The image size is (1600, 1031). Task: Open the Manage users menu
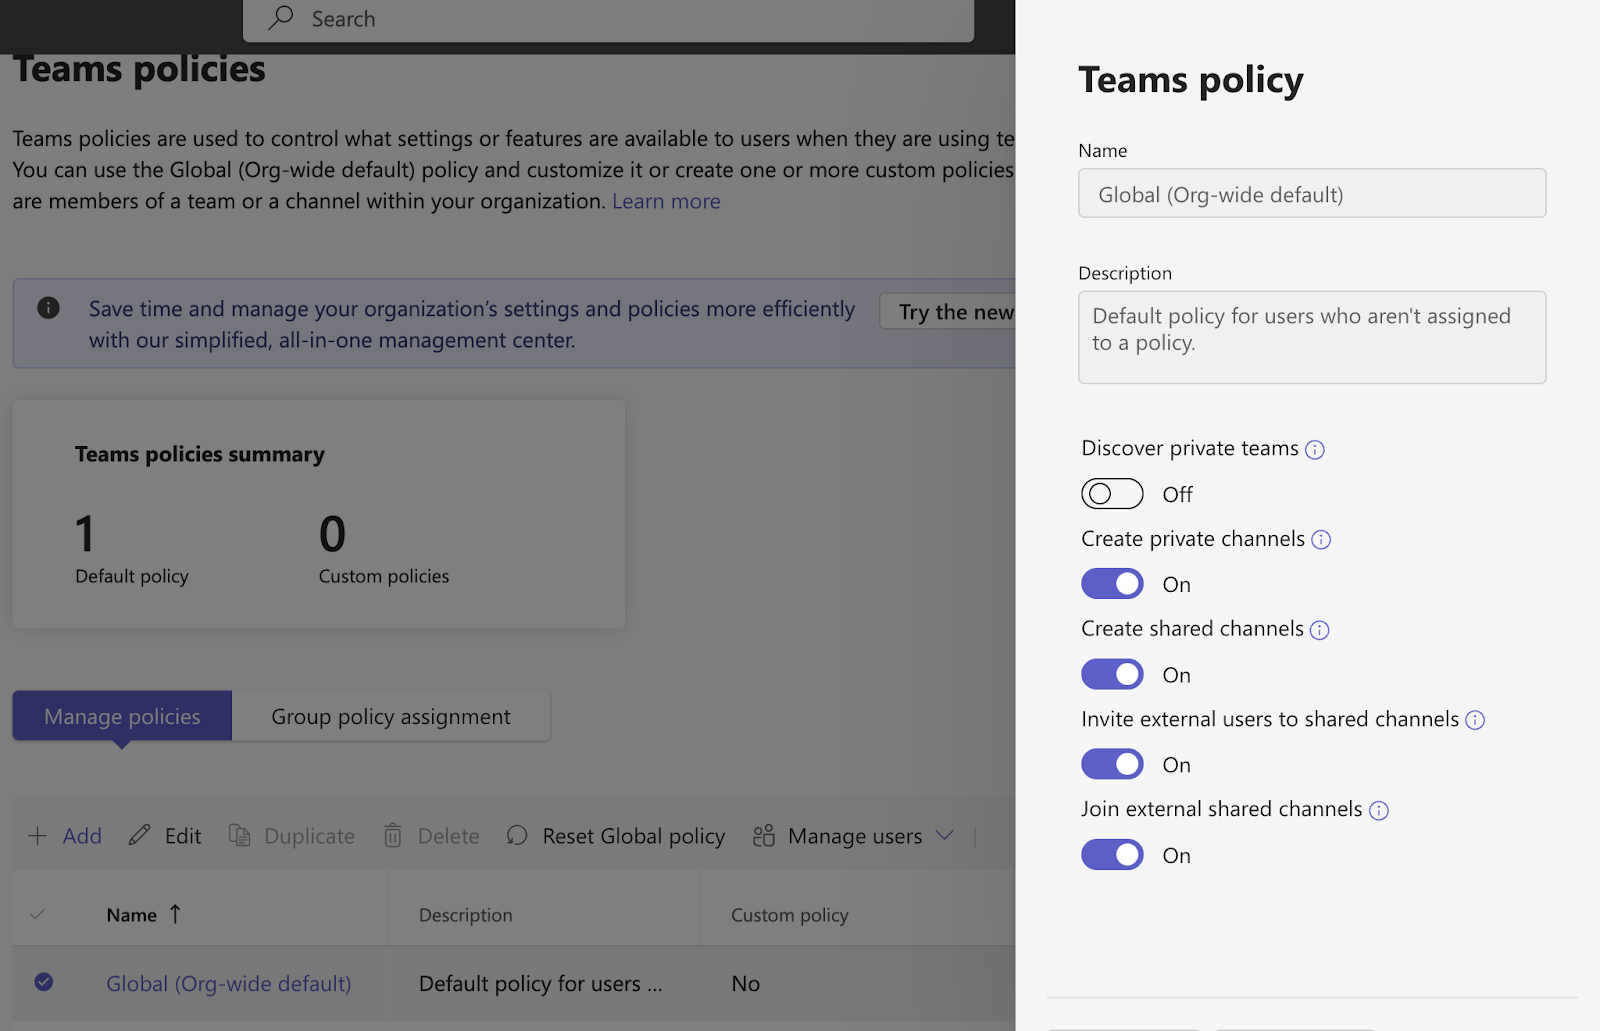853,836
